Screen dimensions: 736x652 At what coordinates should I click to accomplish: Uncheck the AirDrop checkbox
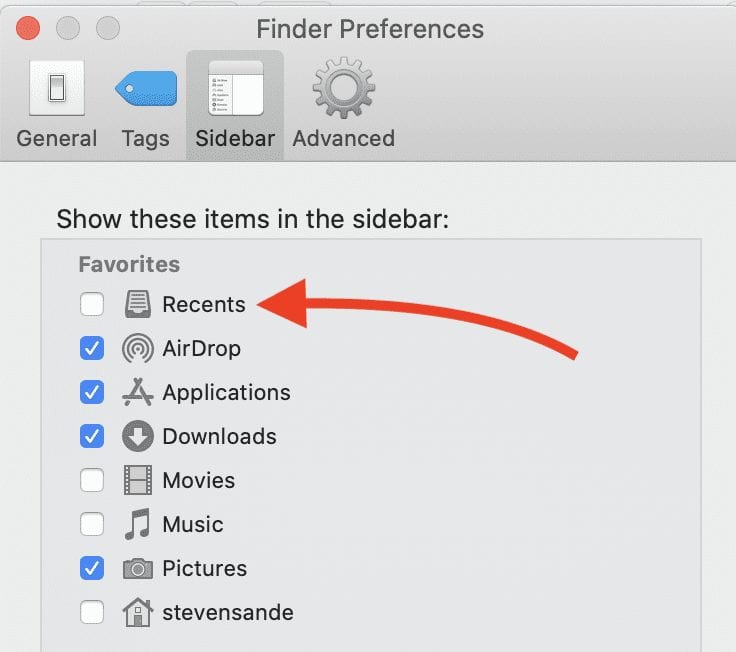pos(92,349)
